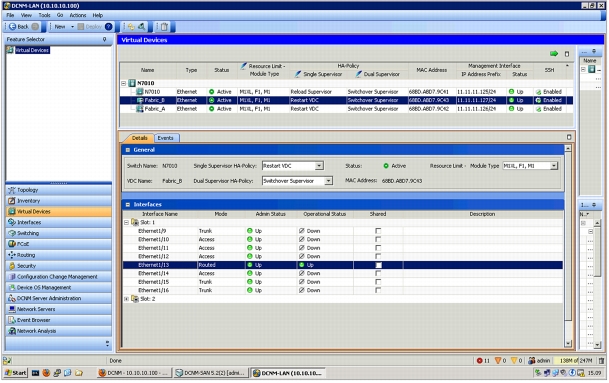Select the Fabric_A VDC row
Screen dimensions: 609x383
[346, 109]
